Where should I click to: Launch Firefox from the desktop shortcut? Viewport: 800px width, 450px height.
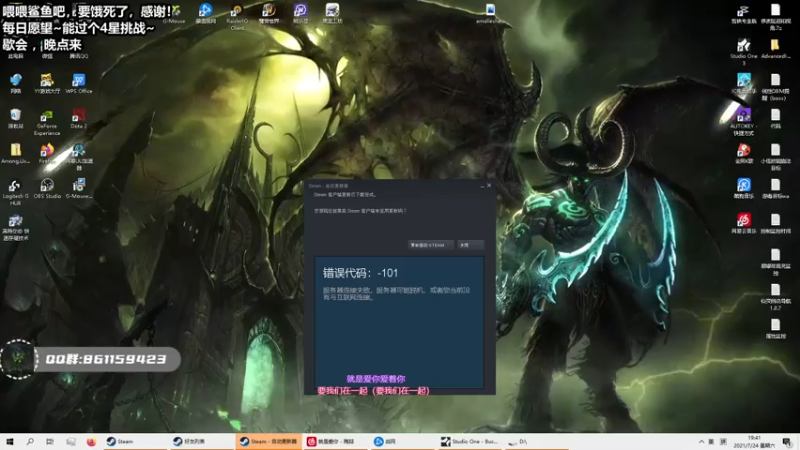pos(47,153)
